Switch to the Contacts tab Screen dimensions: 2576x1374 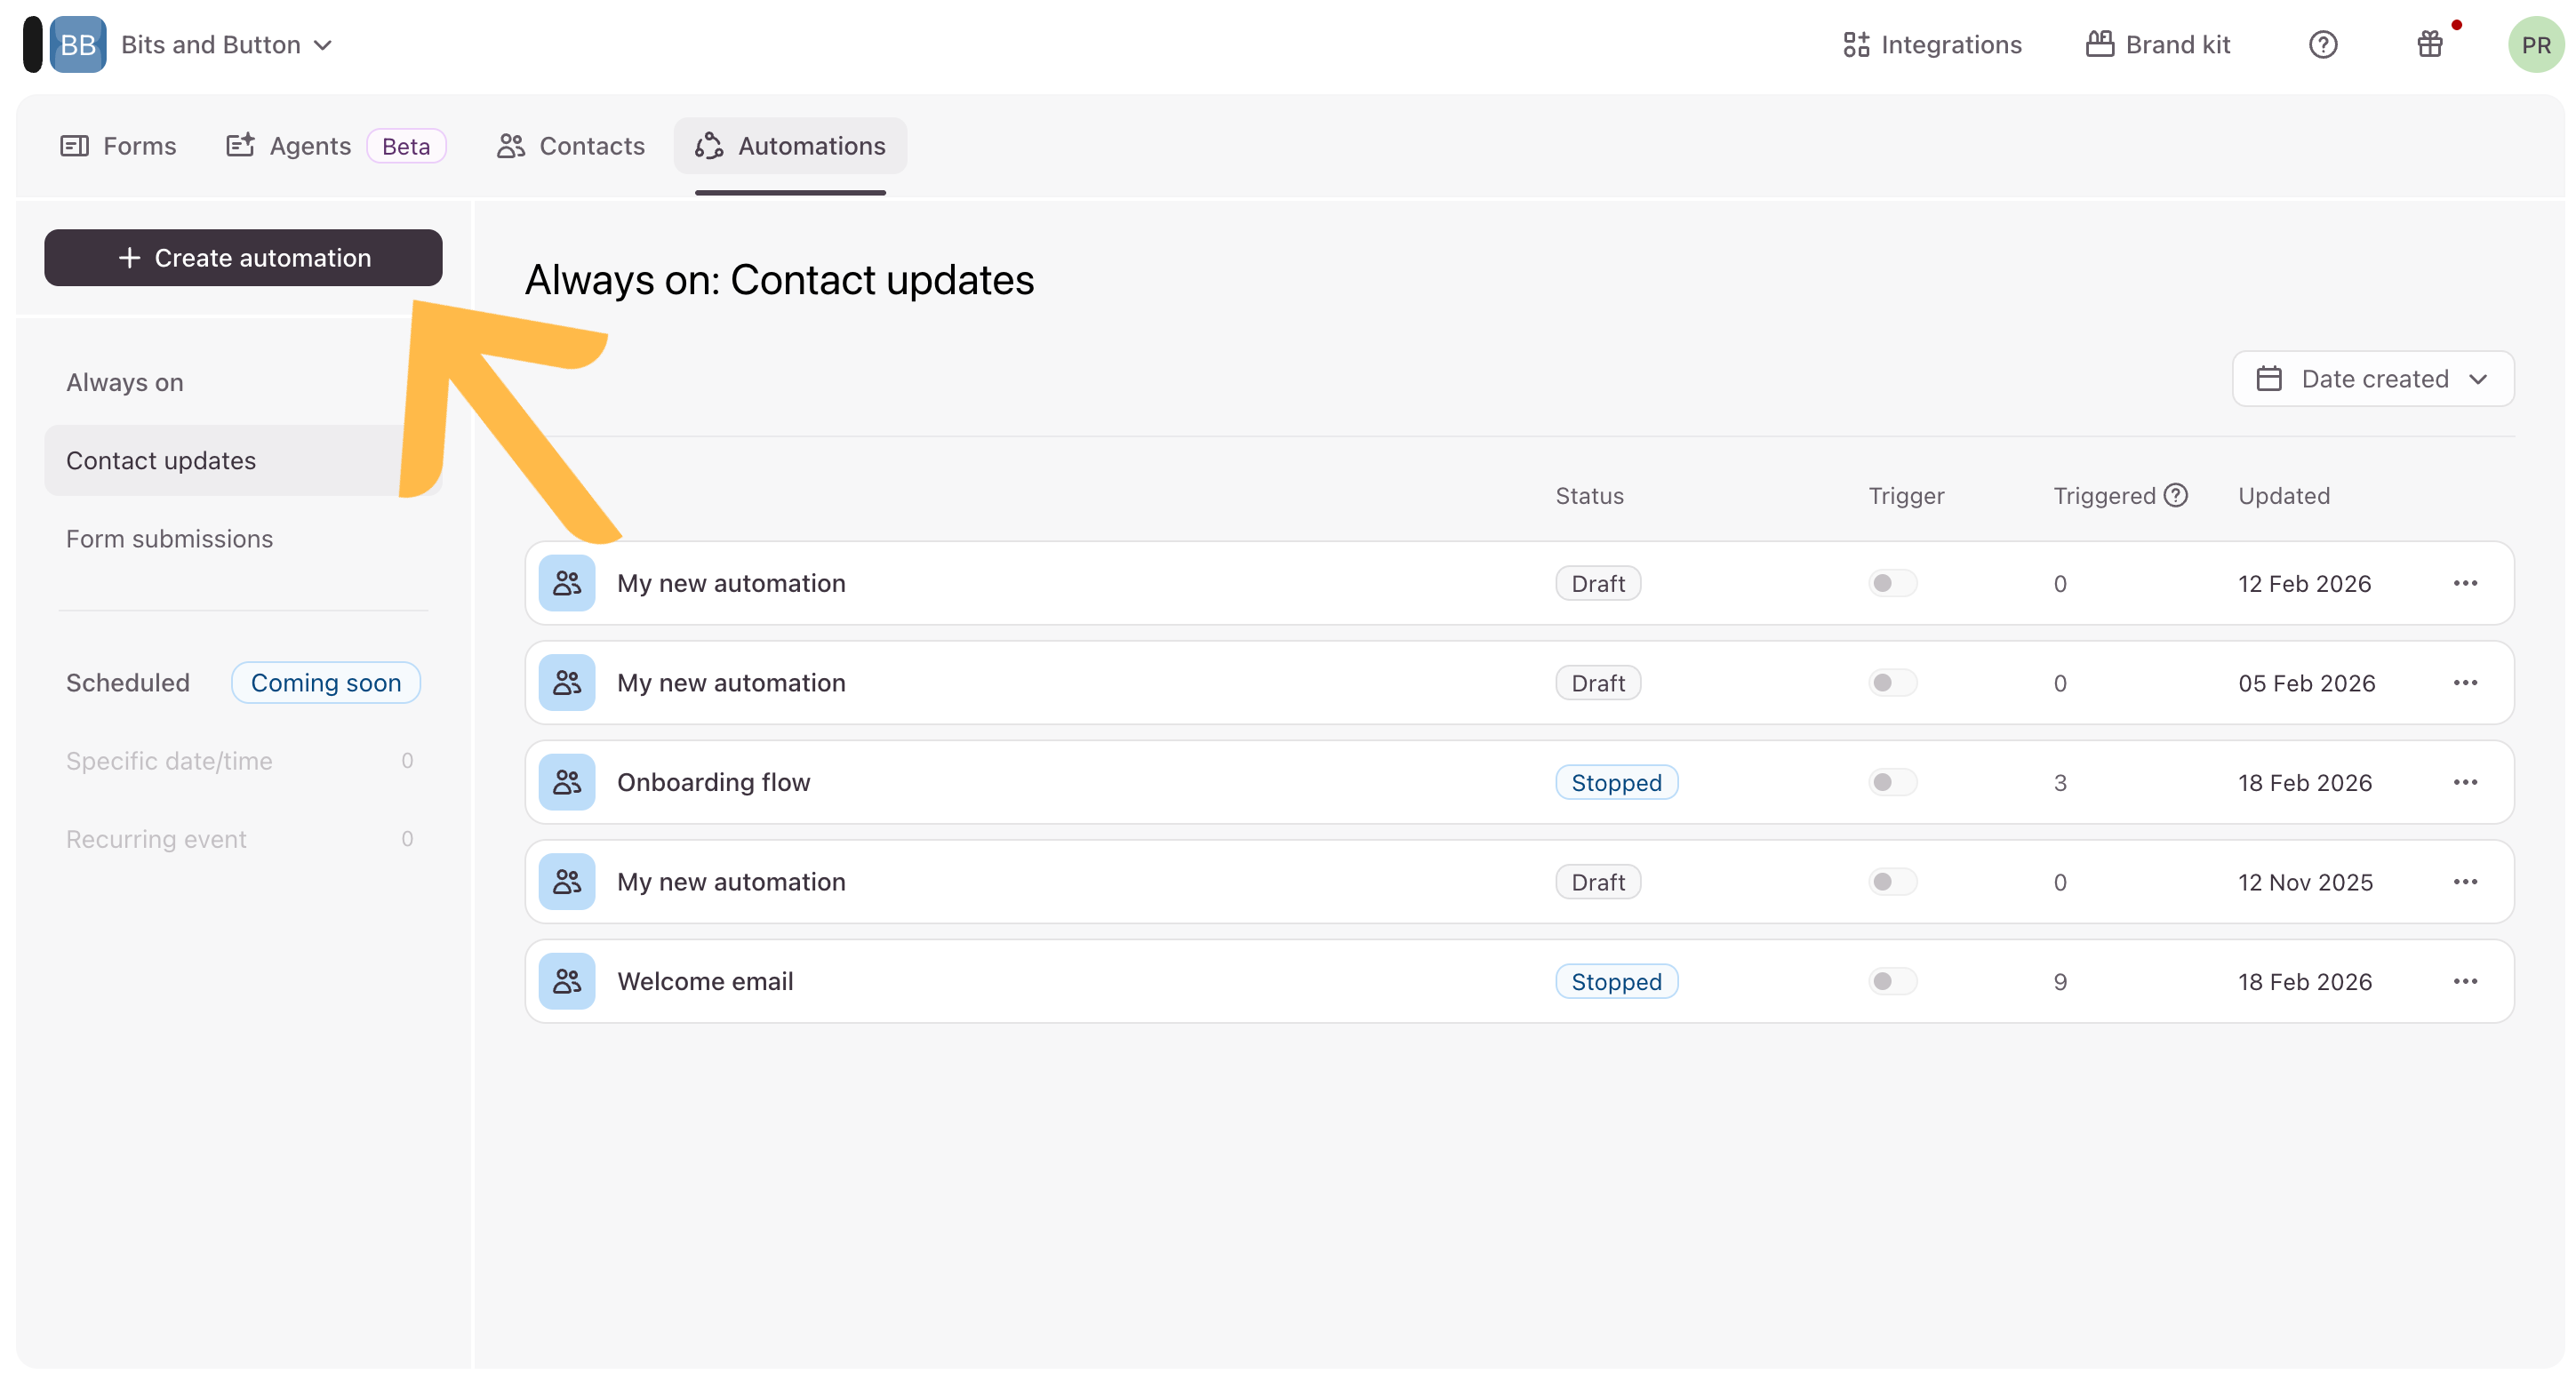[570, 146]
